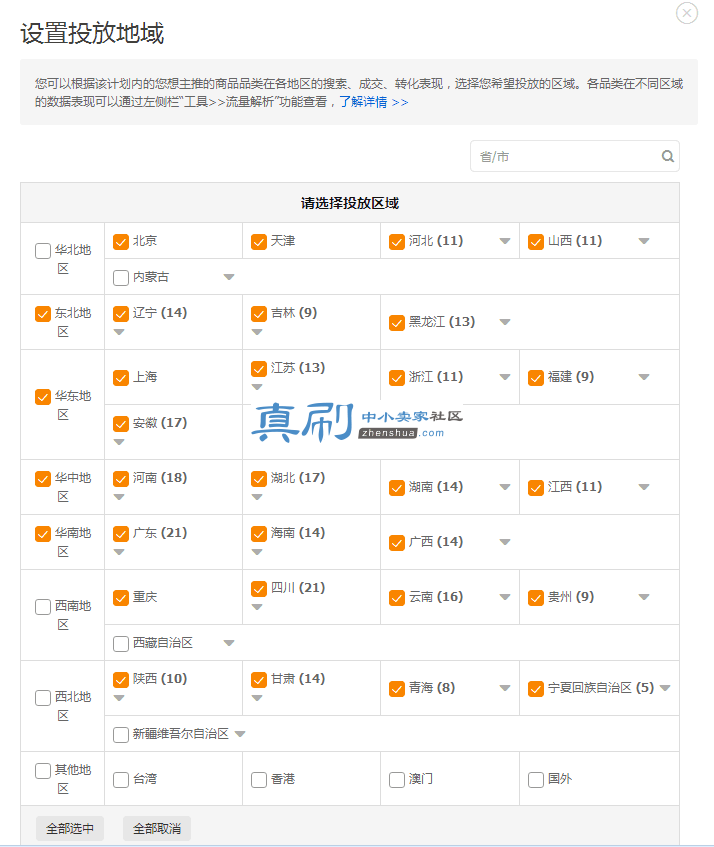Expand the 内蒙古 dropdown arrow

pyautogui.click(x=229, y=277)
